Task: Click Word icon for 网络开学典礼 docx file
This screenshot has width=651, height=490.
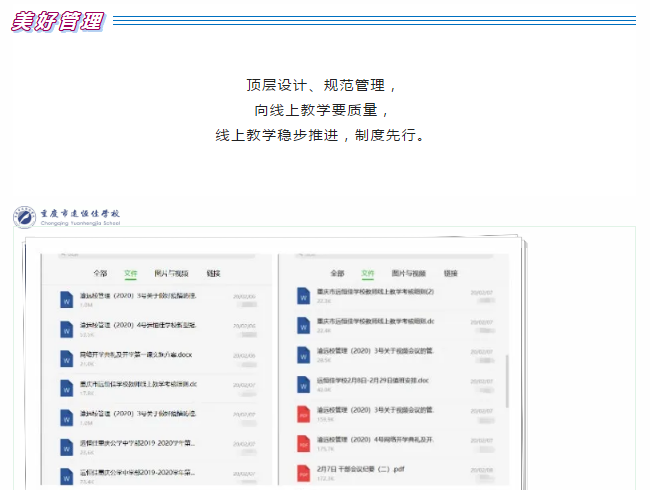Action: [67, 357]
